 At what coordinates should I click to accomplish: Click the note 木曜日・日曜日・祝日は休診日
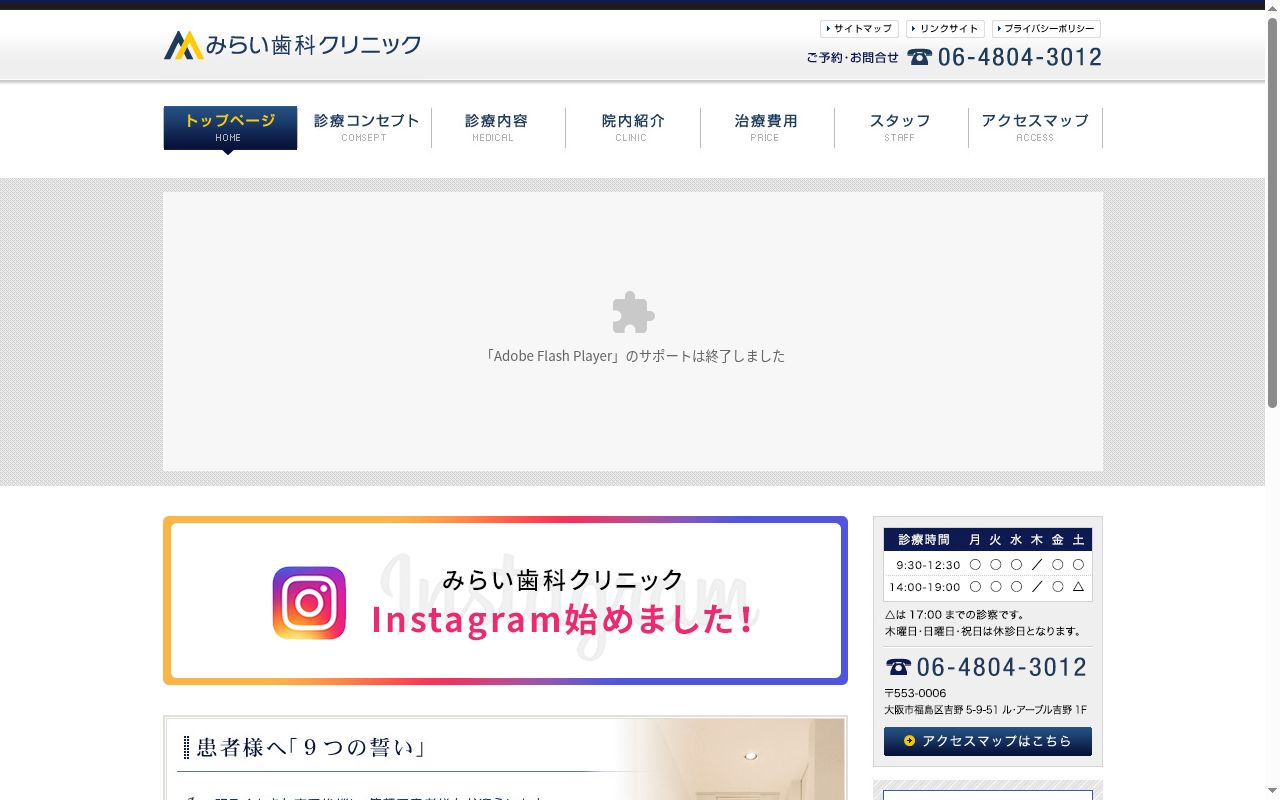[984, 631]
